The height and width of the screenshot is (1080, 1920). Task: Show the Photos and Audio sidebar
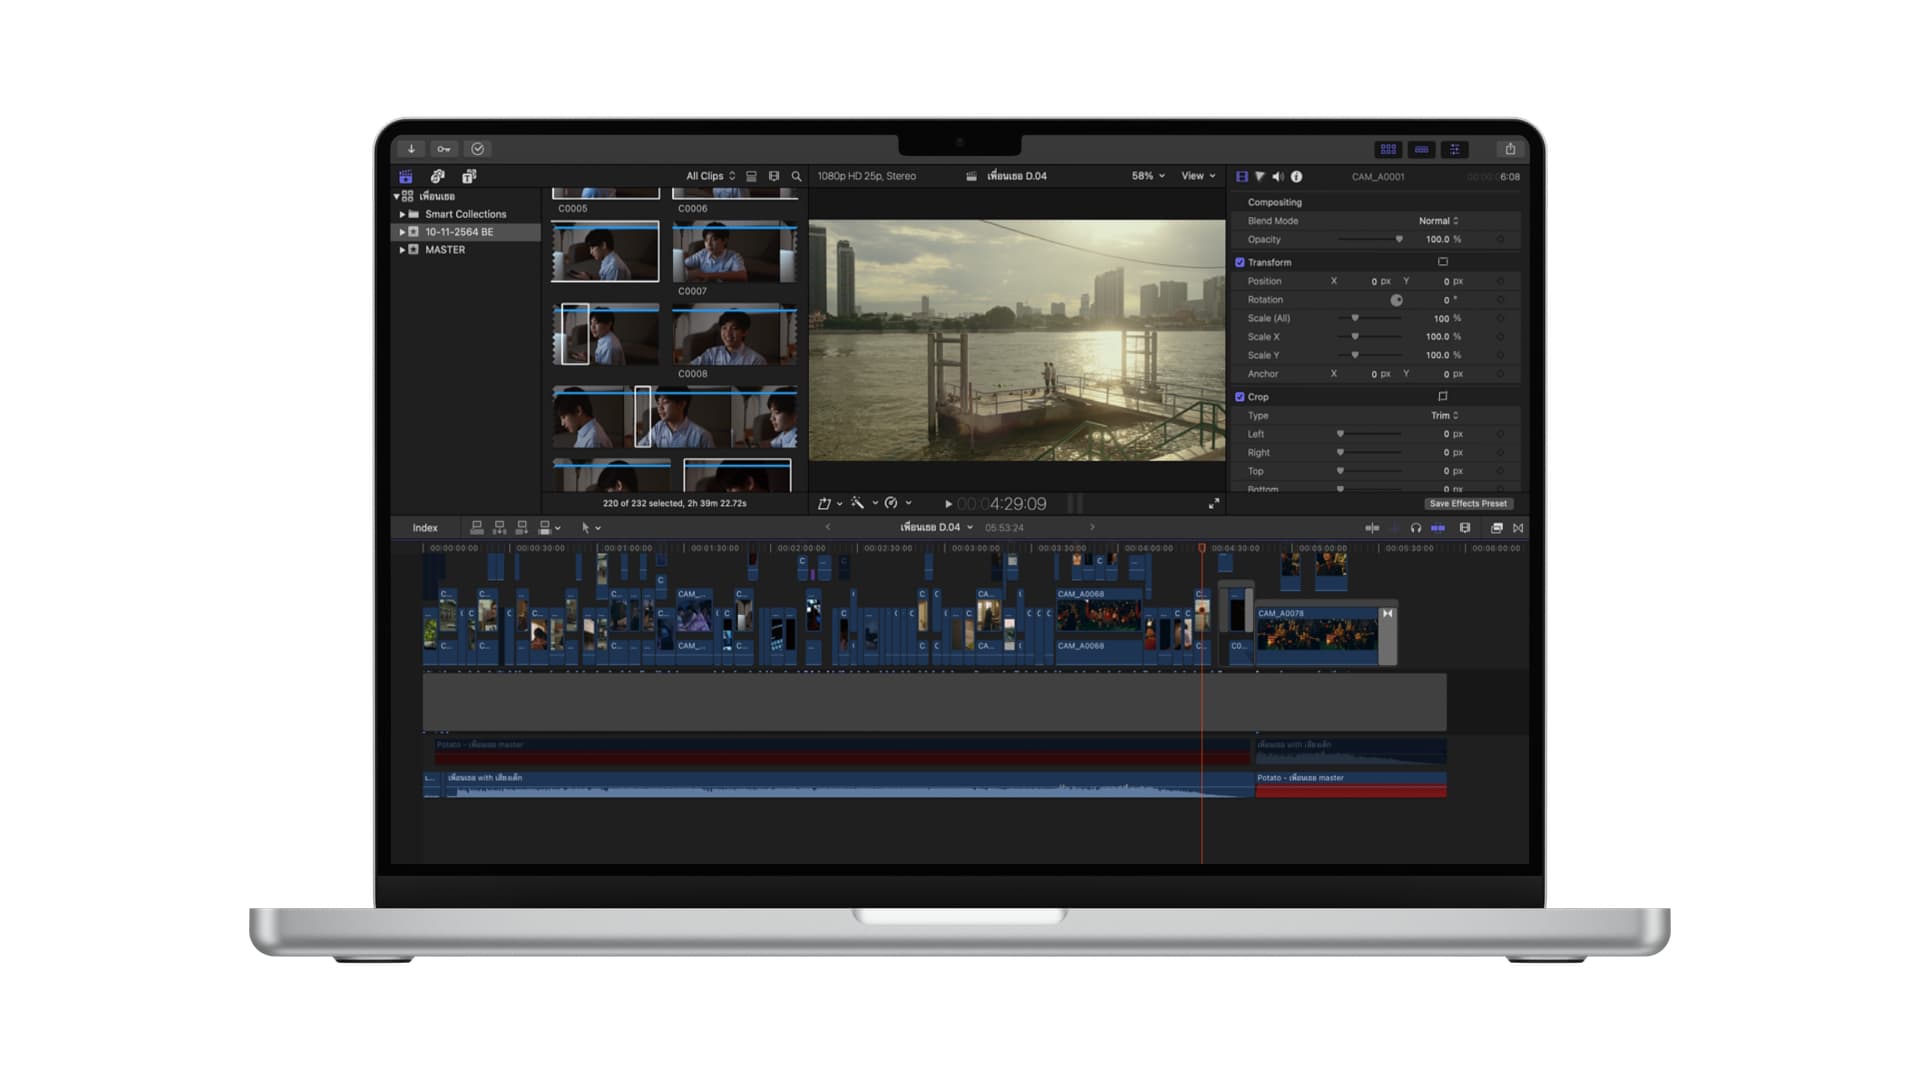tap(438, 176)
